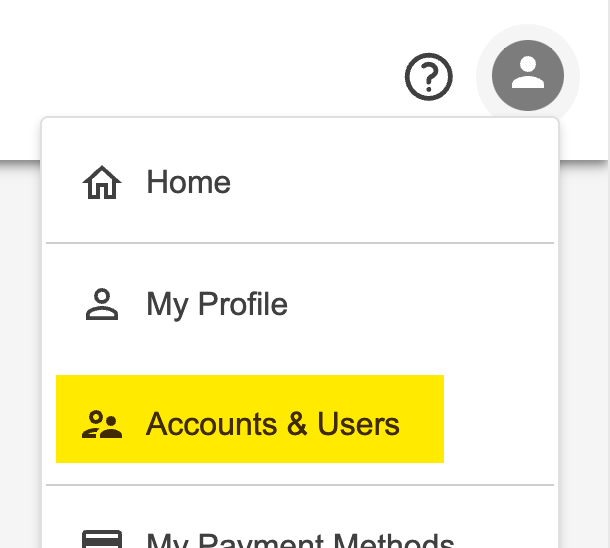This screenshot has height=548, width=610.
Task: Select Home from the account menu
Action: 300,182
